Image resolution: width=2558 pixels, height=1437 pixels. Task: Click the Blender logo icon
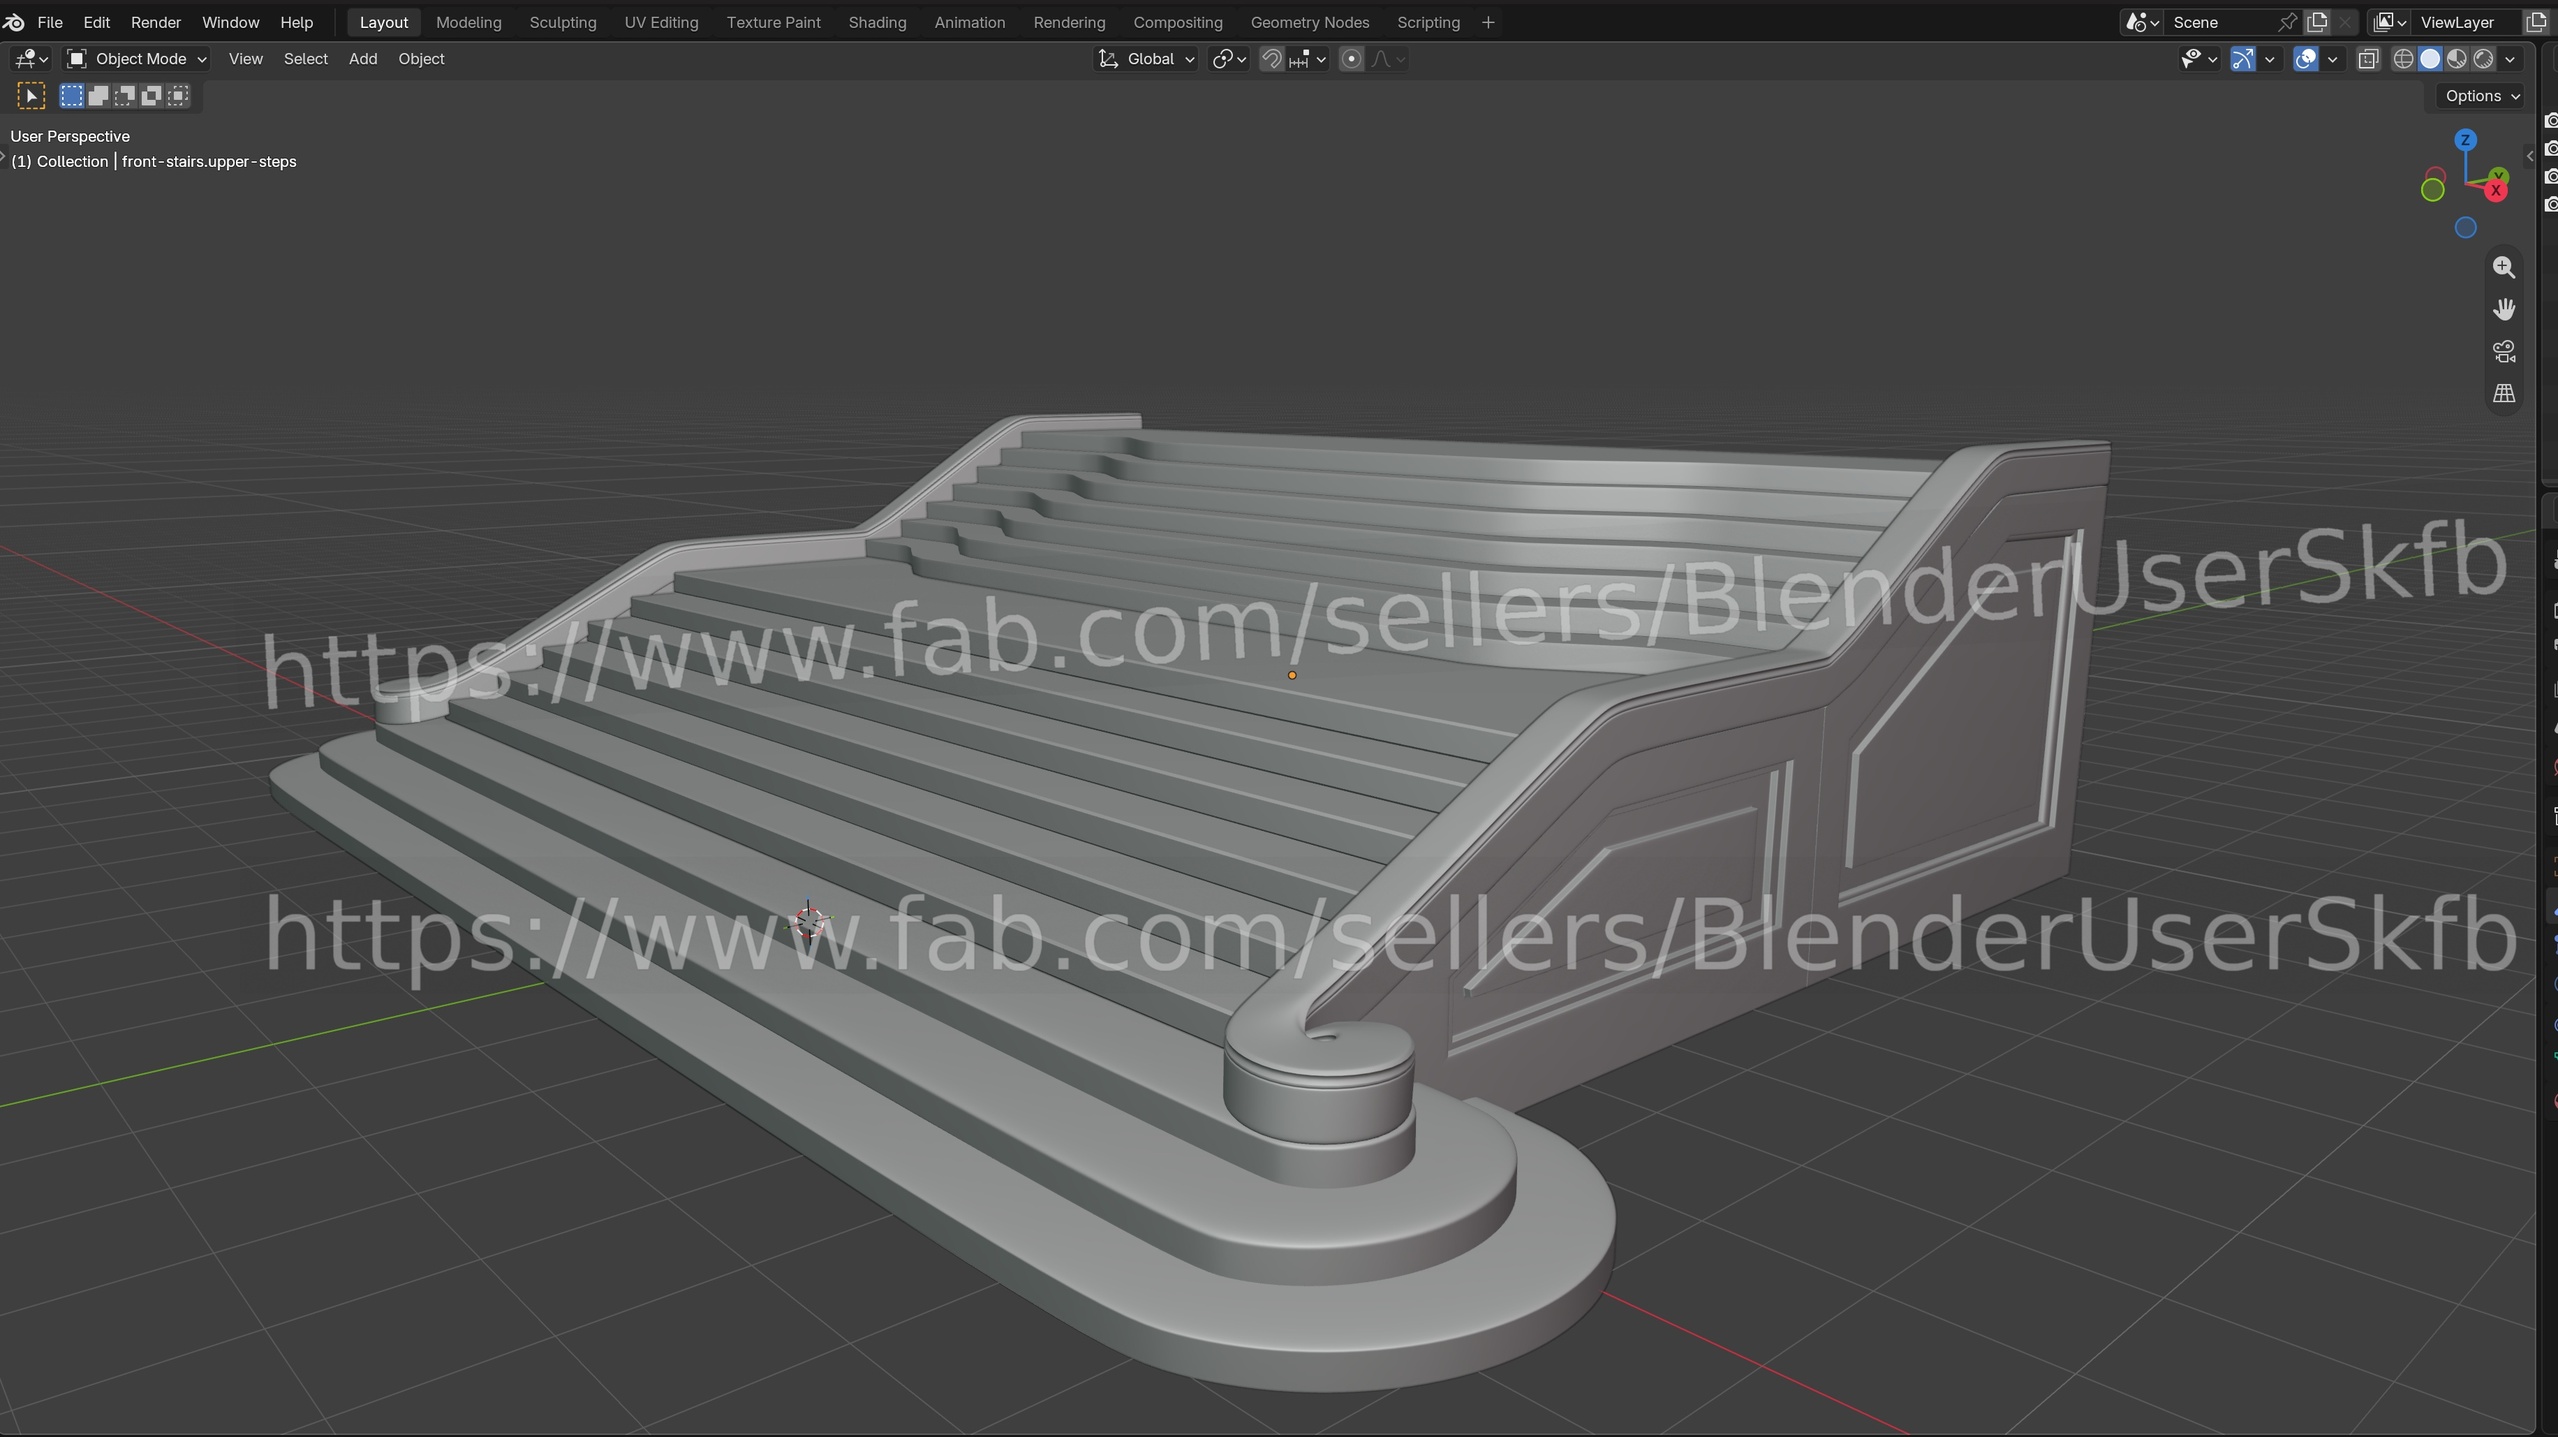14,22
